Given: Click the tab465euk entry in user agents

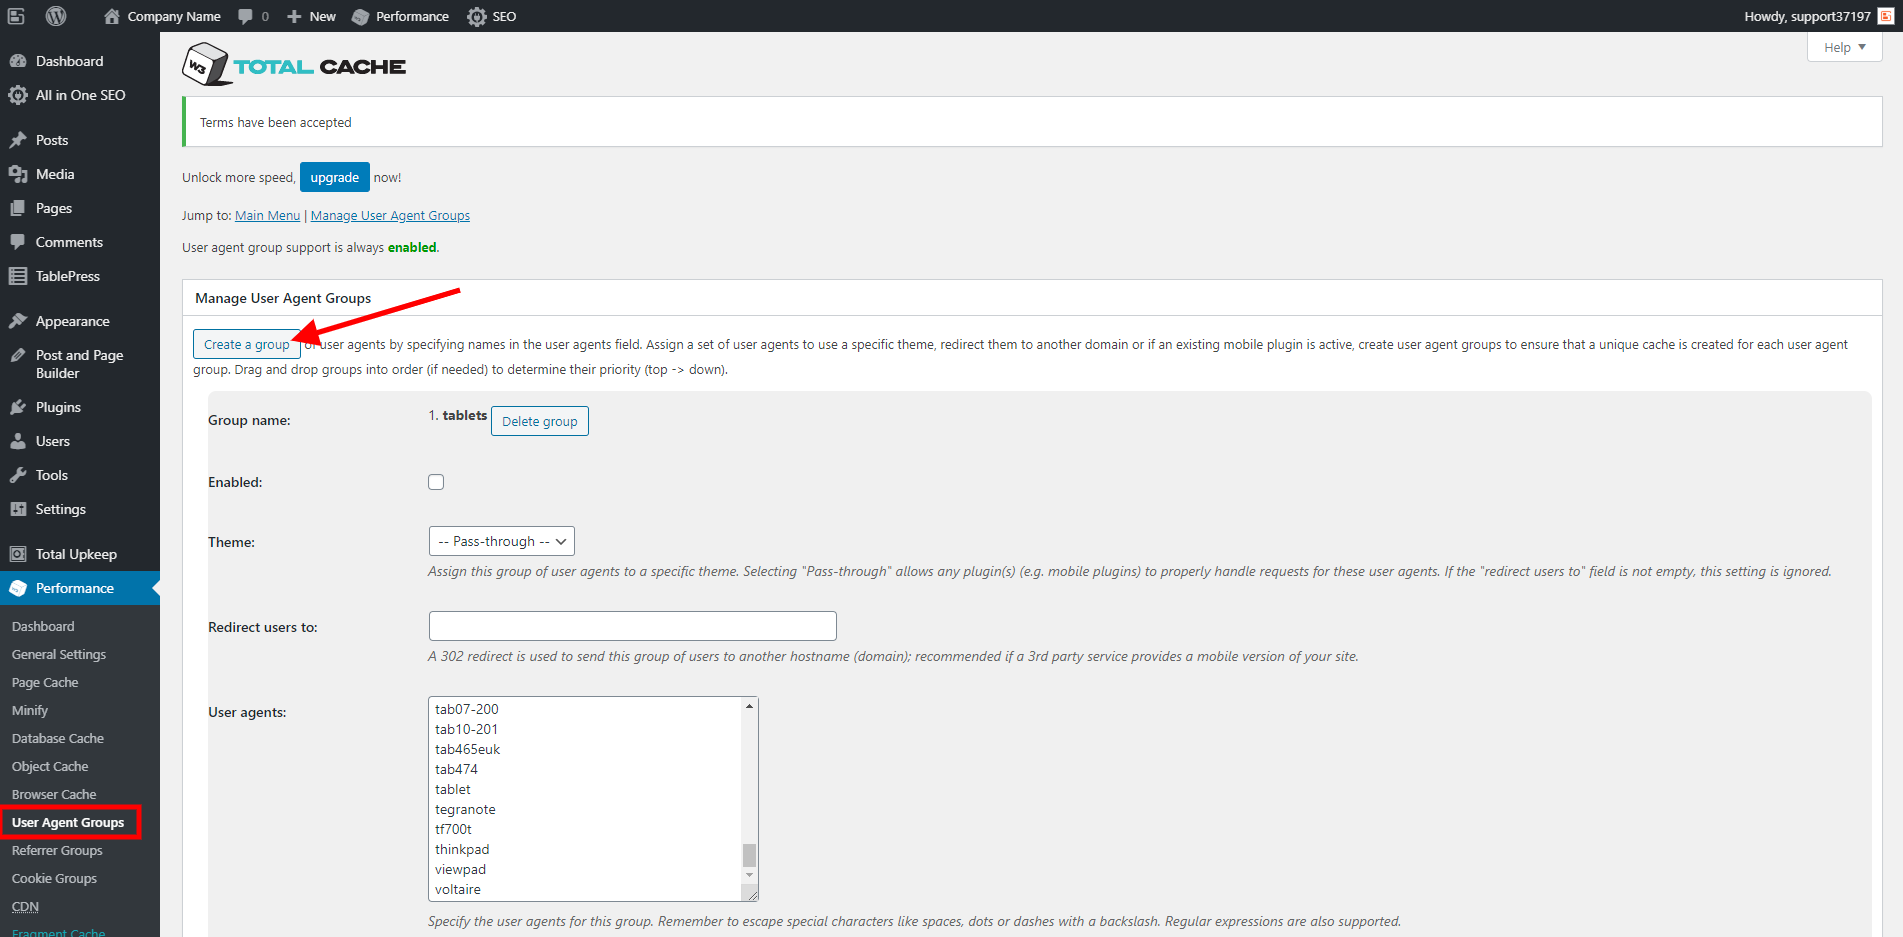Looking at the screenshot, I should tap(467, 749).
